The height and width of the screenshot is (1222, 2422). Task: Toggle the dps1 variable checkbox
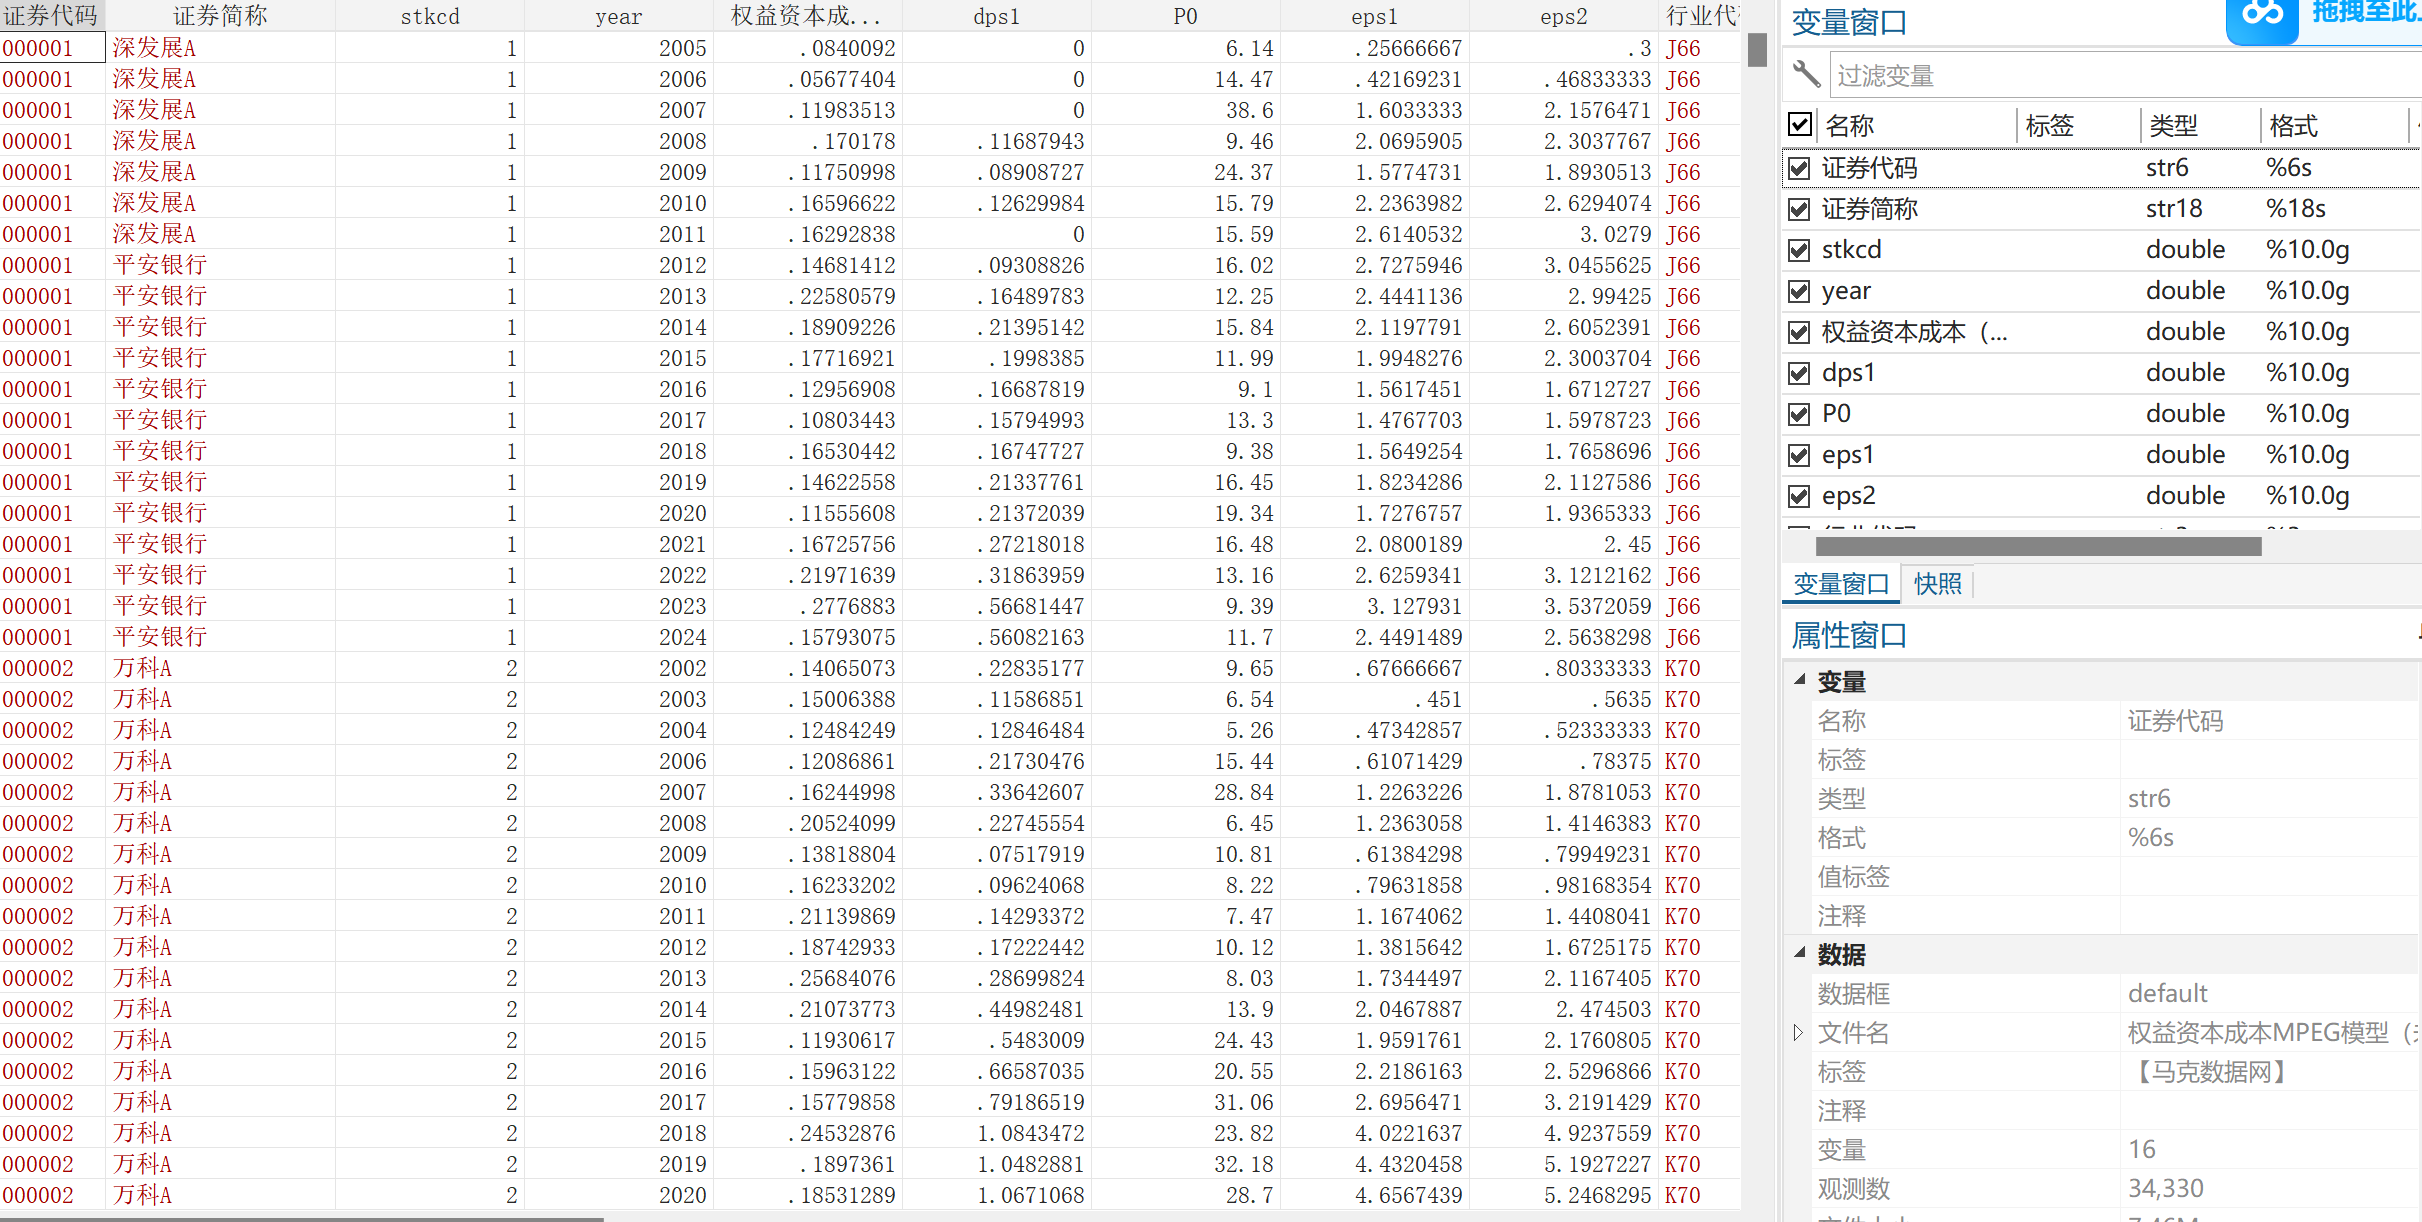tap(1799, 373)
